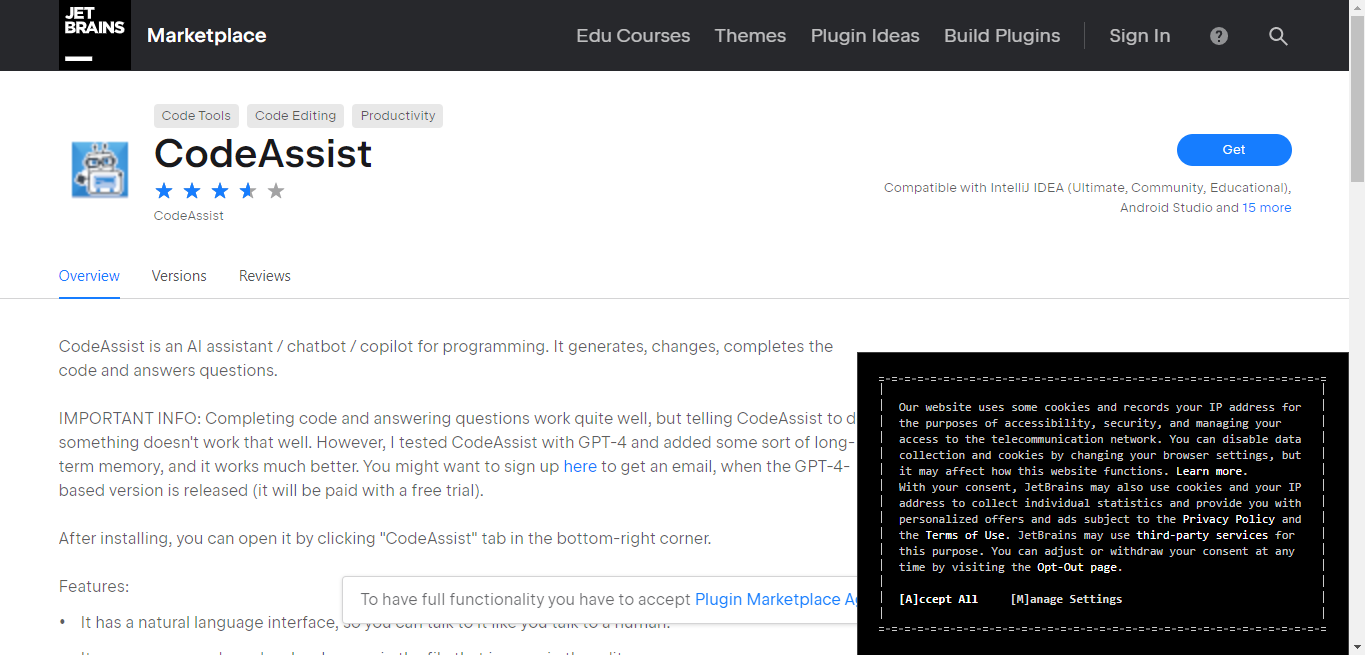The height and width of the screenshot is (655, 1365).
Task: Open the Opt-Out page link
Action: (1078, 567)
